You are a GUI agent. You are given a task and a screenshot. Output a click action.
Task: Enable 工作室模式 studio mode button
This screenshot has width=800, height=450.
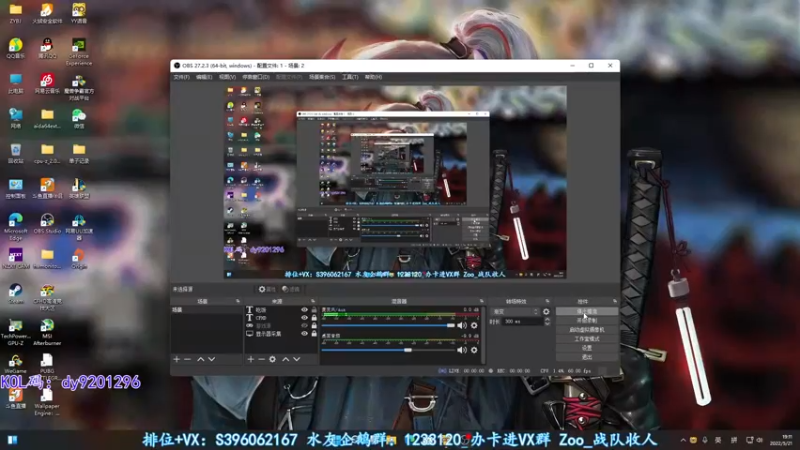tap(587, 339)
